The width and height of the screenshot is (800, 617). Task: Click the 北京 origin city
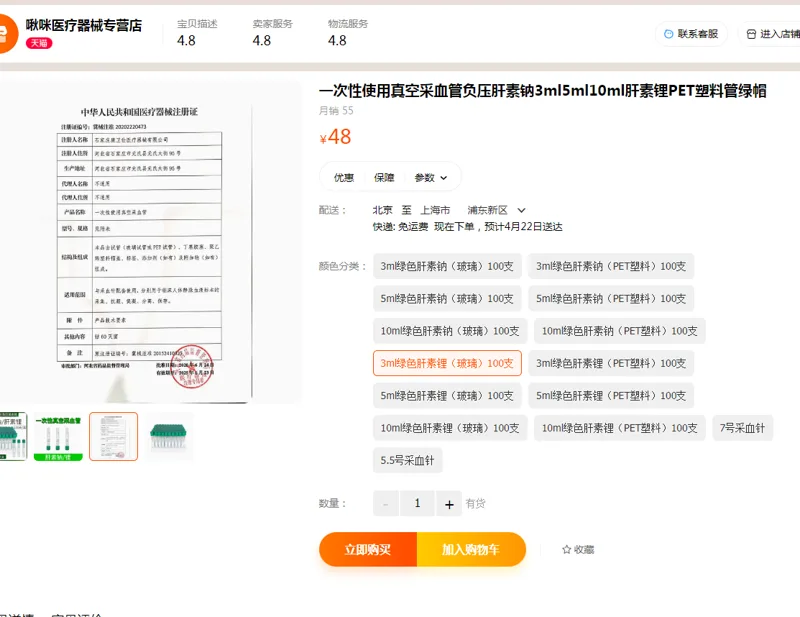click(383, 210)
